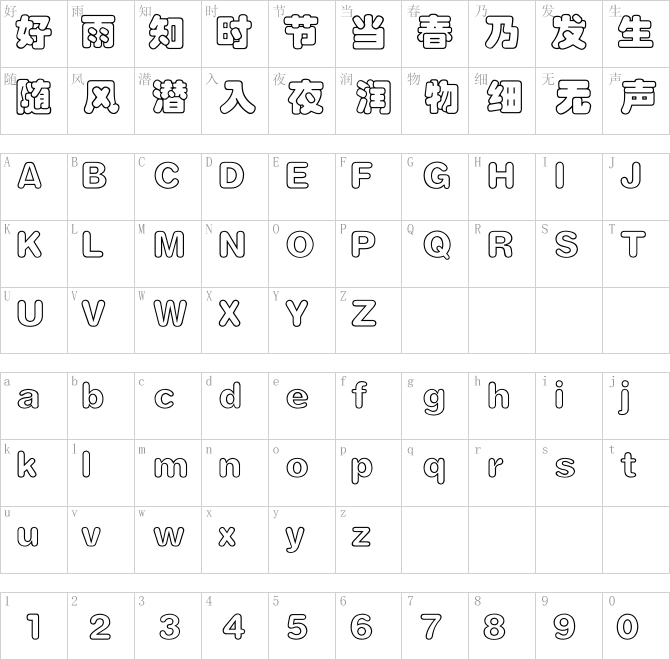Select the lowercase m glyph

pyautogui.click(x=170, y=467)
